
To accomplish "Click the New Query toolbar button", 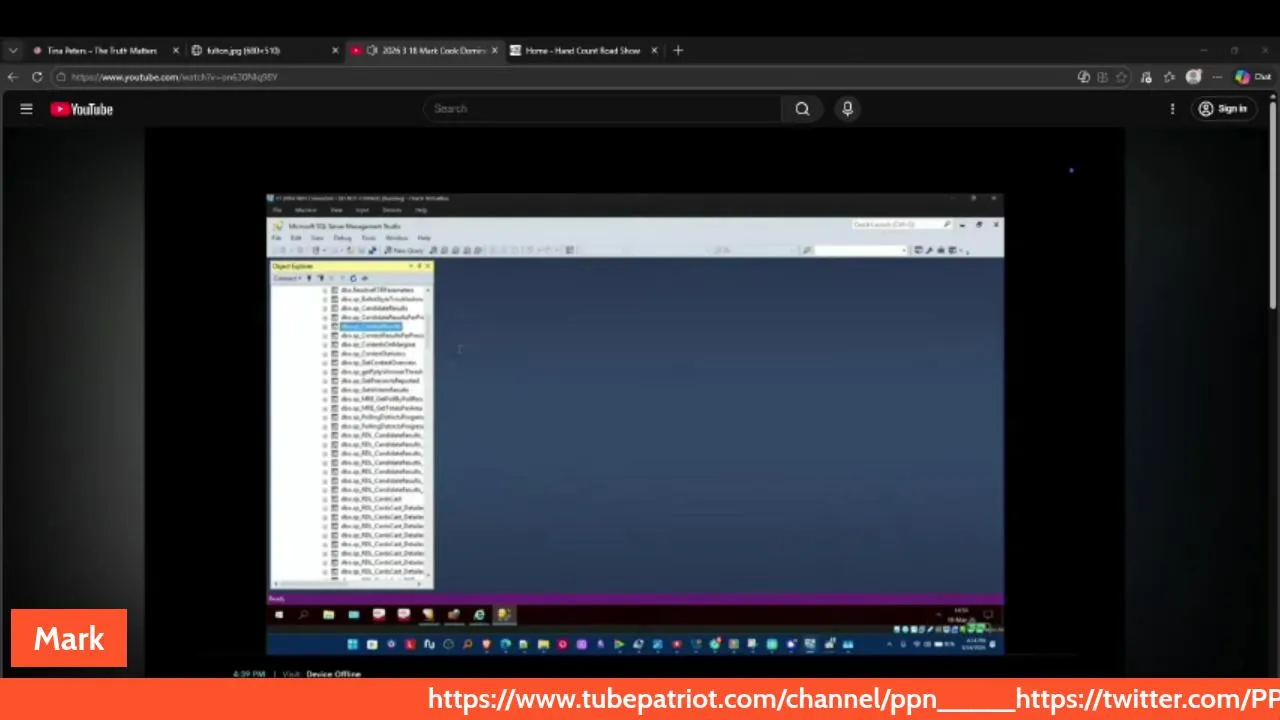I will [x=404, y=250].
